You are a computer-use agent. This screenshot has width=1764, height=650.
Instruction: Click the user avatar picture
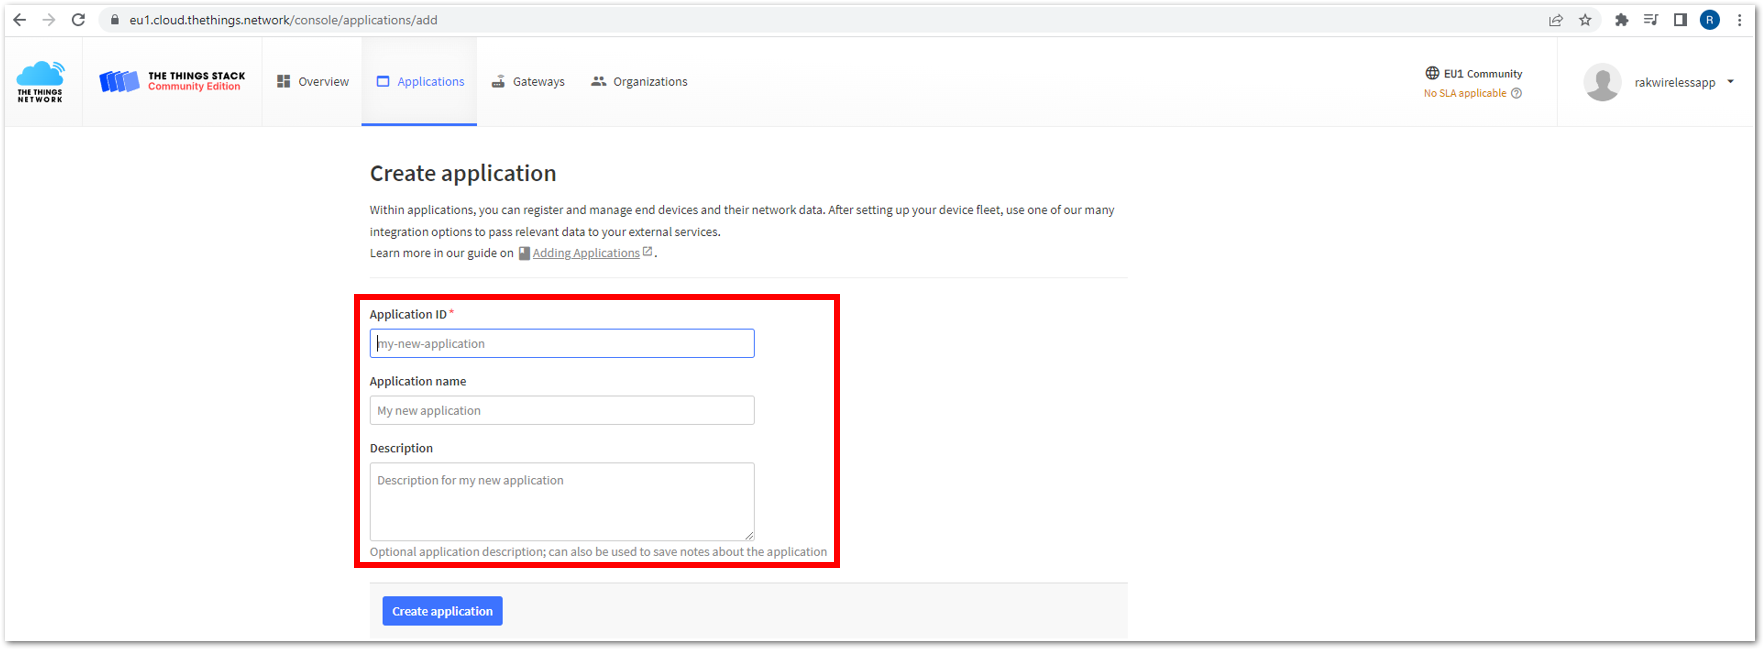(1602, 82)
